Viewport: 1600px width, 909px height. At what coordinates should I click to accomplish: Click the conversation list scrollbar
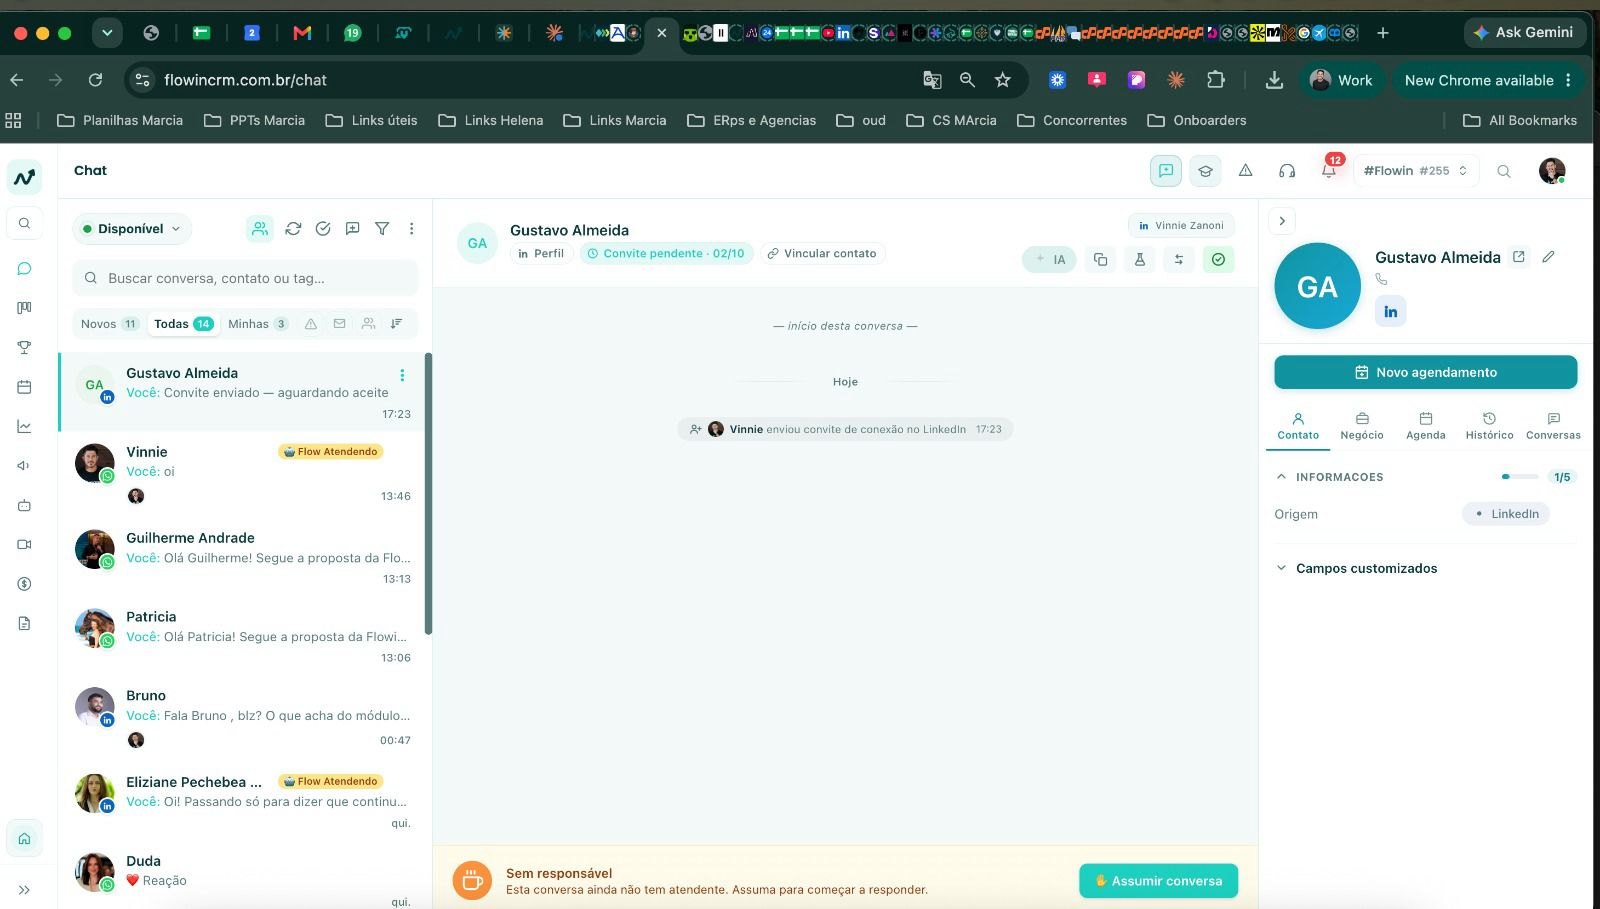click(428, 494)
